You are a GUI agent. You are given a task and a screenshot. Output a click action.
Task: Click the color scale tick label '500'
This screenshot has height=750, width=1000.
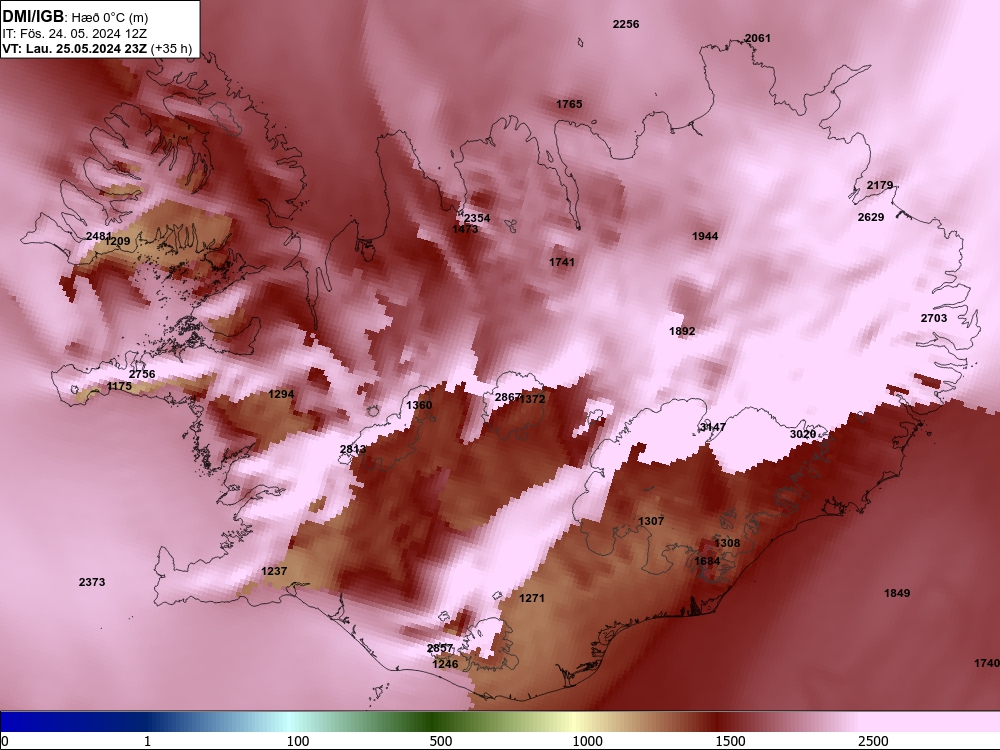pyautogui.click(x=441, y=741)
